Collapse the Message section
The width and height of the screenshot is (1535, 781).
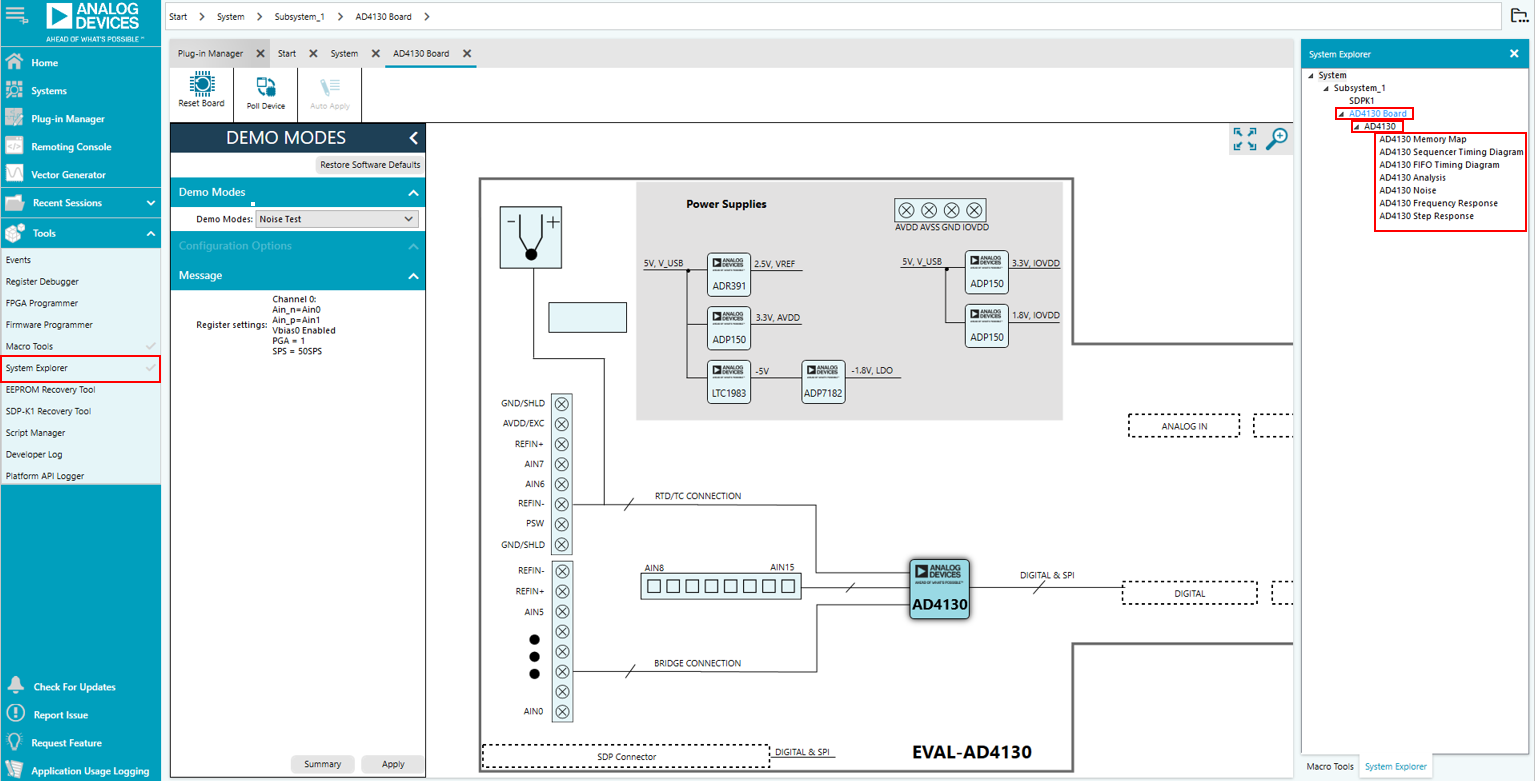pyautogui.click(x=413, y=276)
